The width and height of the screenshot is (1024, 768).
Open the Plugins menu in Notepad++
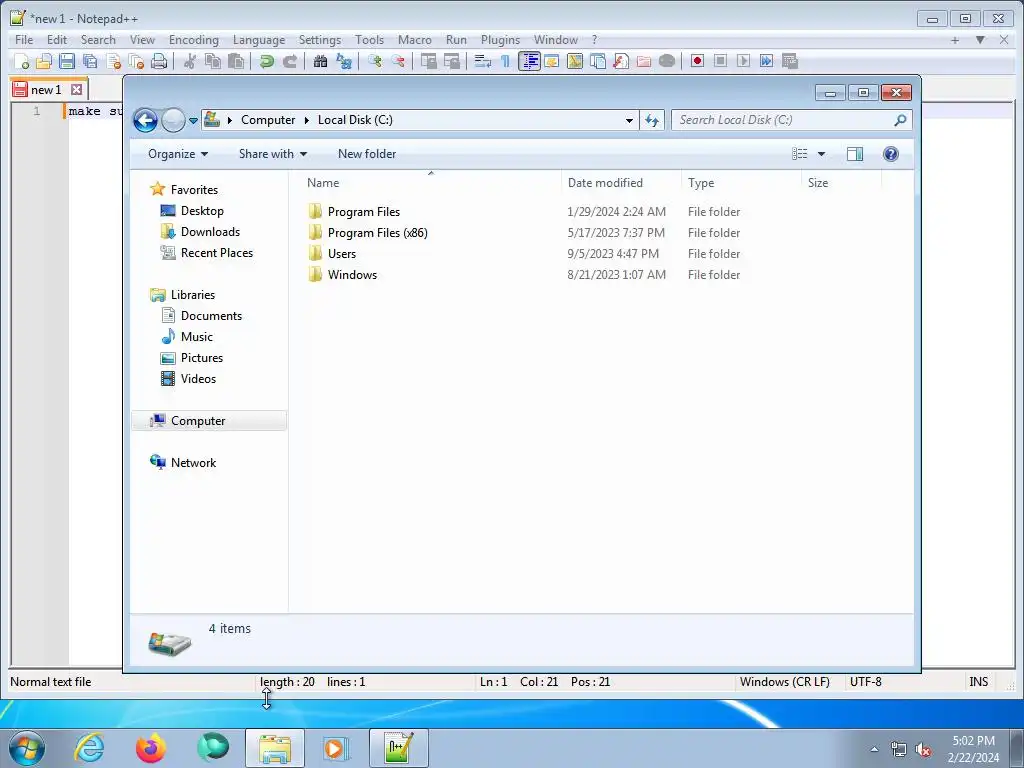500,40
